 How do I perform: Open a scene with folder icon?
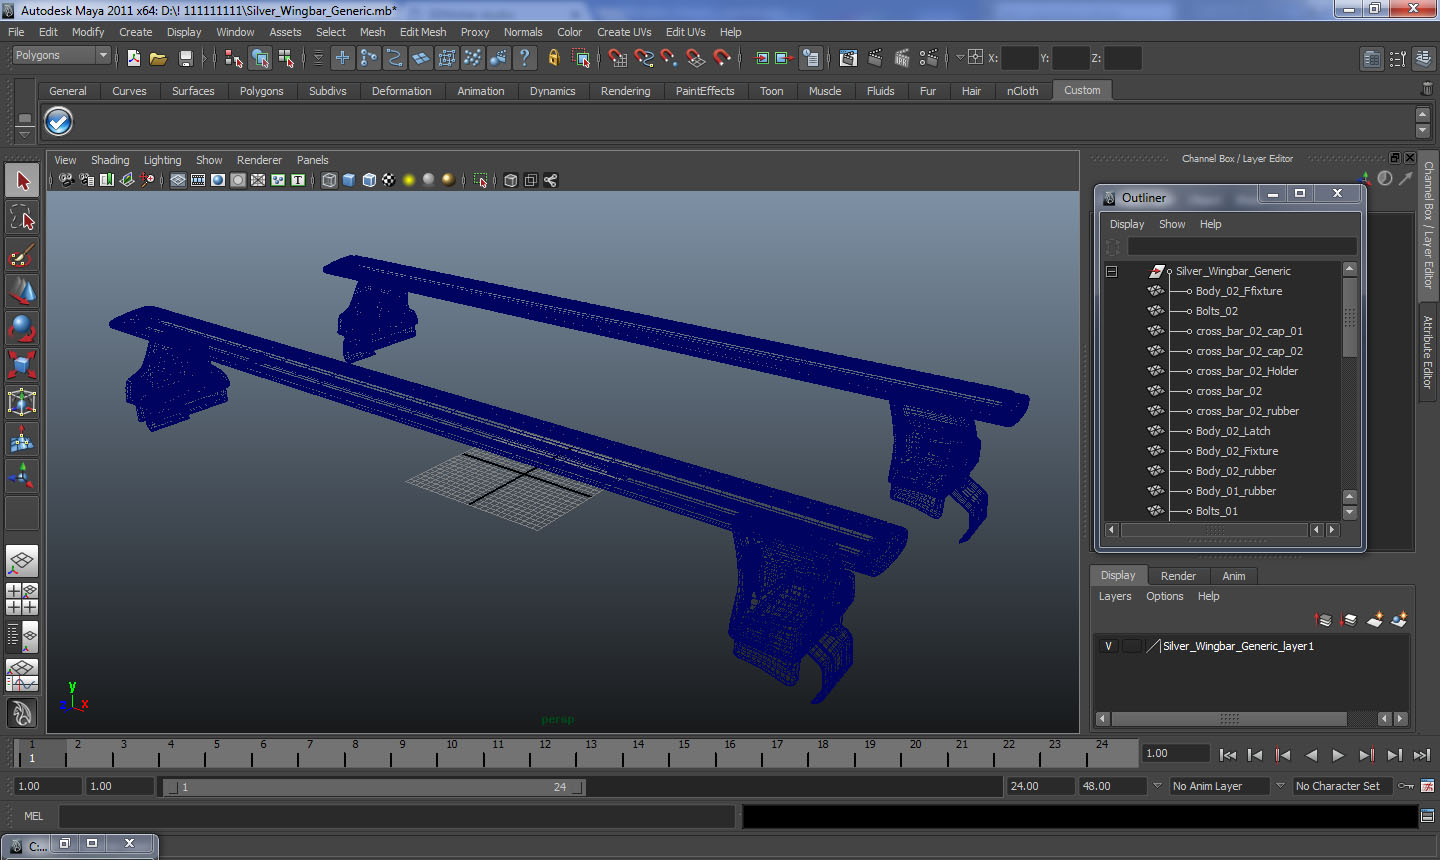pos(158,58)
